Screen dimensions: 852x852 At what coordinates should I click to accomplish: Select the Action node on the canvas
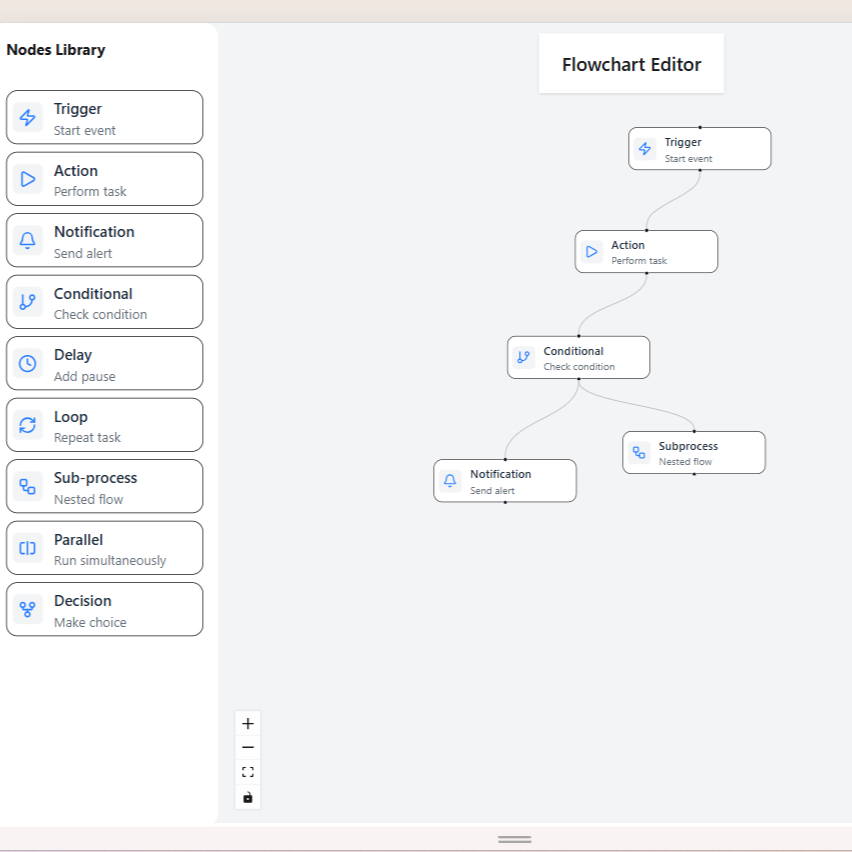point(646,252)
